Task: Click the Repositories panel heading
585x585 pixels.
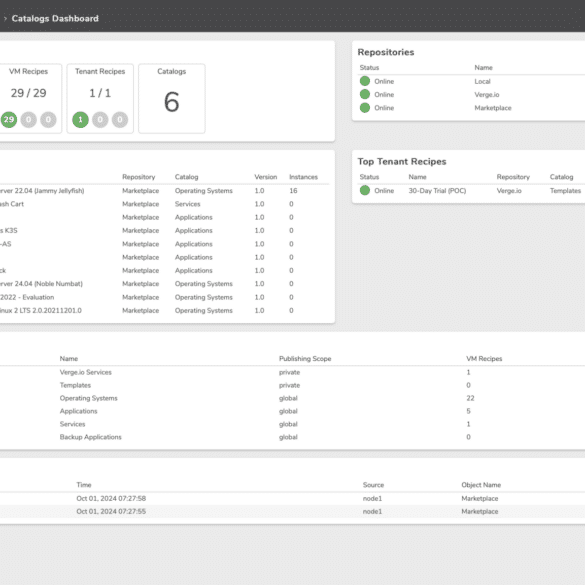Action: point(386,52)
